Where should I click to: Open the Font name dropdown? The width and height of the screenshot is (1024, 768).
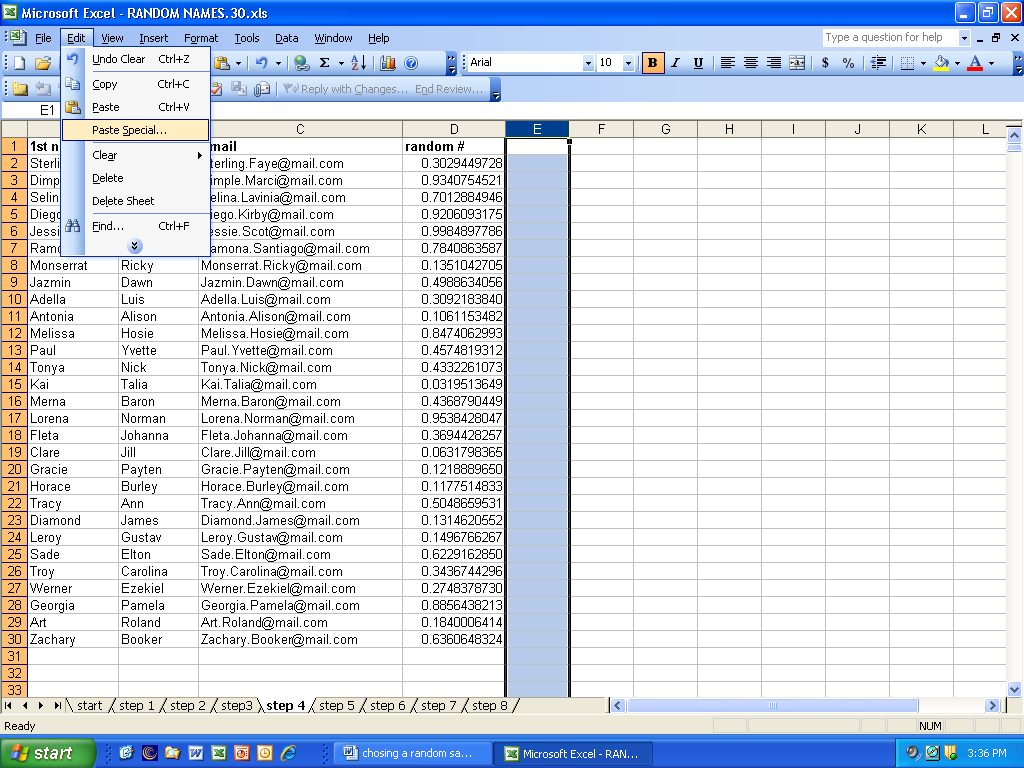588,63
